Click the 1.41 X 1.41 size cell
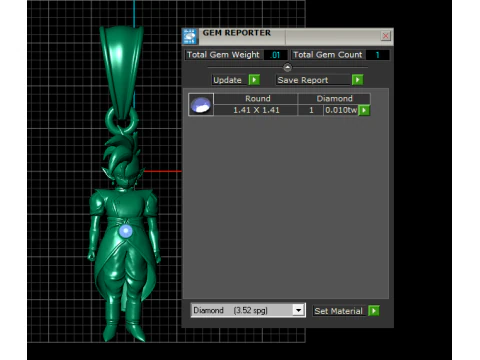The width and height of the screenshot is (480, 360). tap(256, 110)
